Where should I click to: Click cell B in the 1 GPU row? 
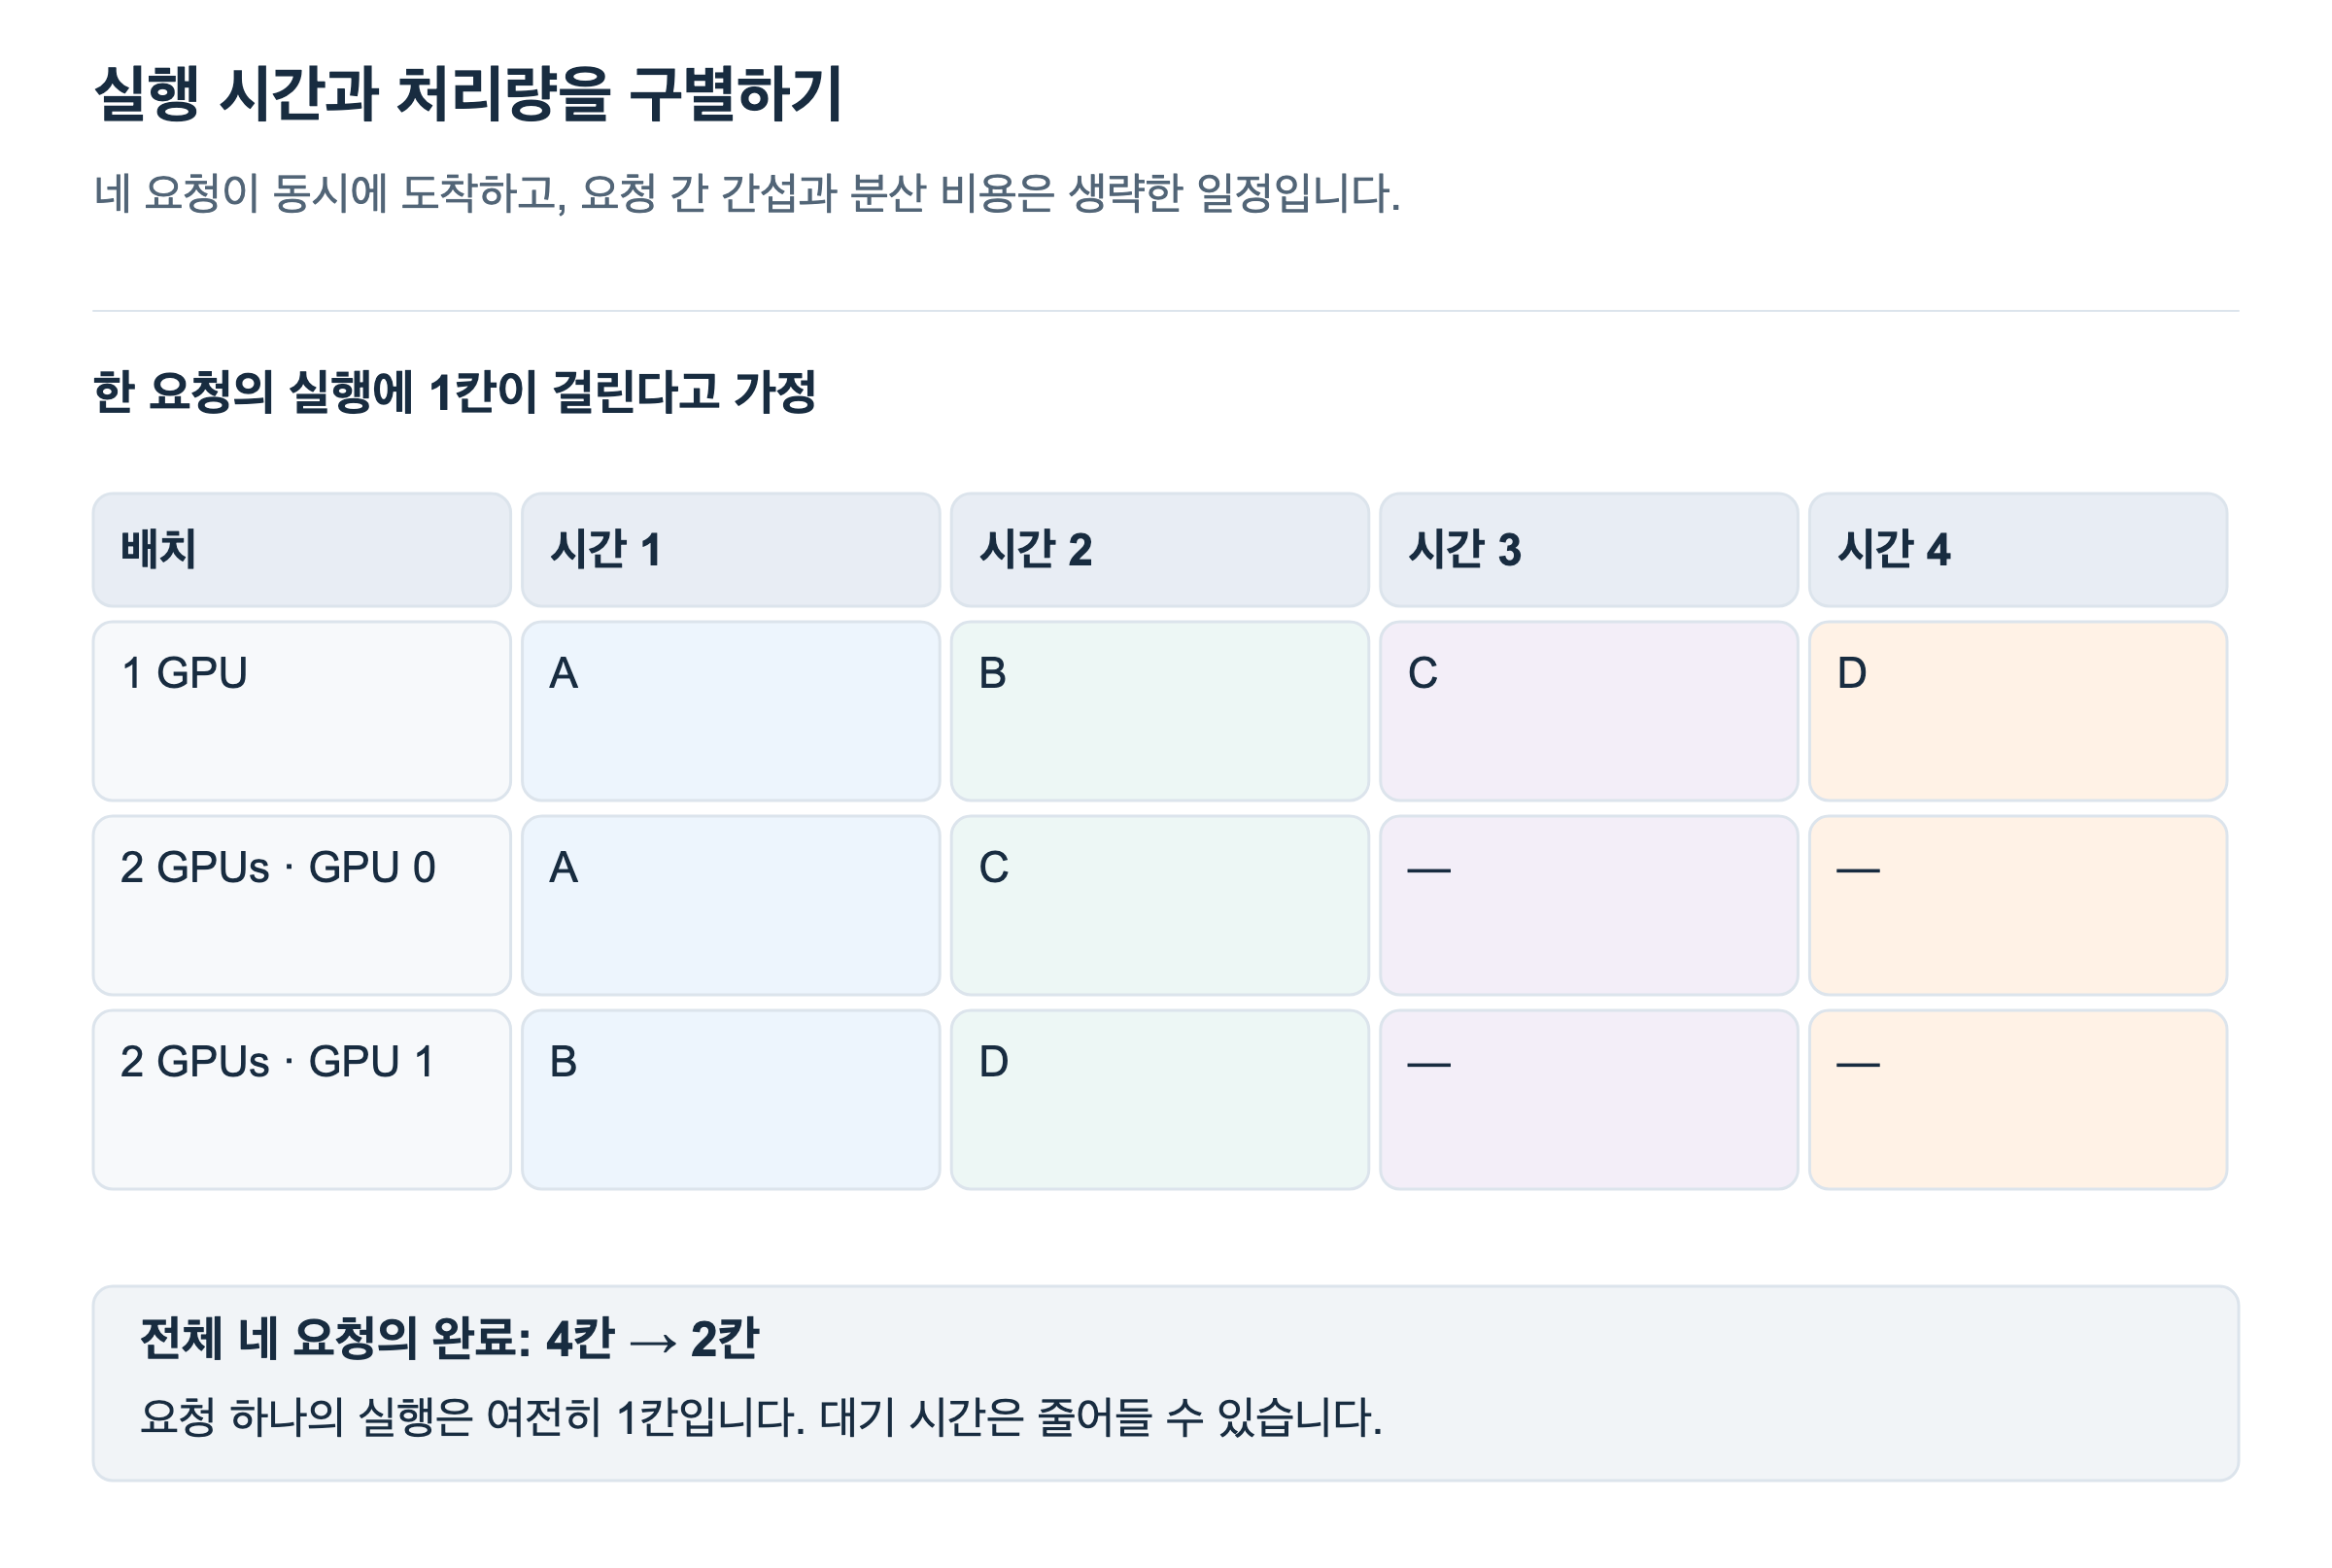[1160, 711]
